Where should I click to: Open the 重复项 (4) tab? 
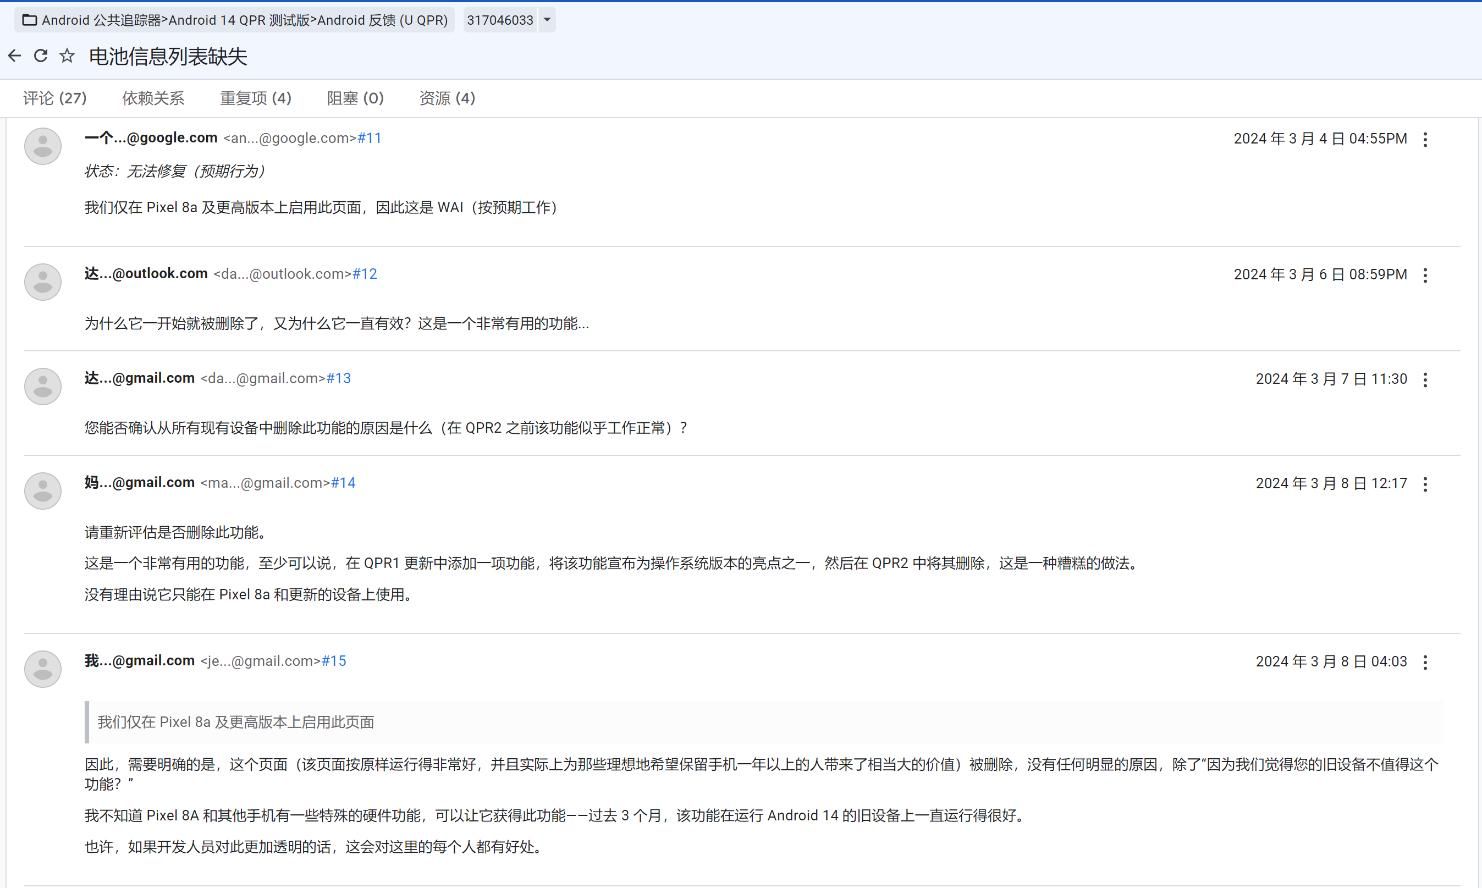(x=256, y=98)
